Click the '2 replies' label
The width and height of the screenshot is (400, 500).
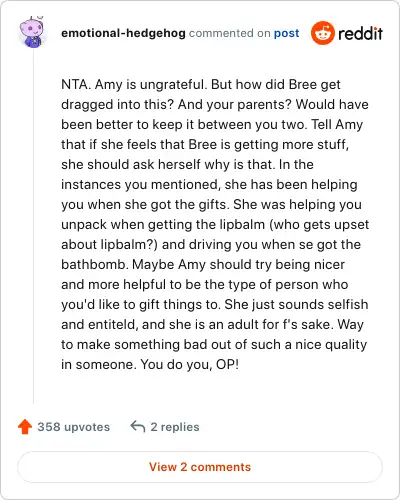click(175, 427)
